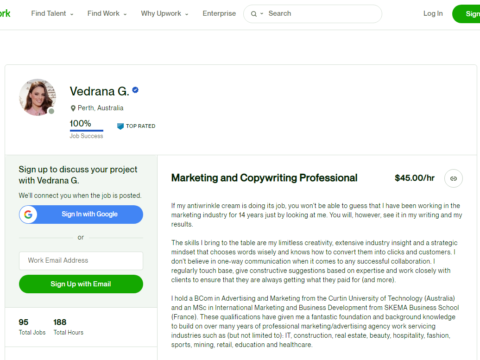Viewport: 480px width, 360px height.
Task: Click the location pin icon by Perth
Action: (x=73, y=108)
